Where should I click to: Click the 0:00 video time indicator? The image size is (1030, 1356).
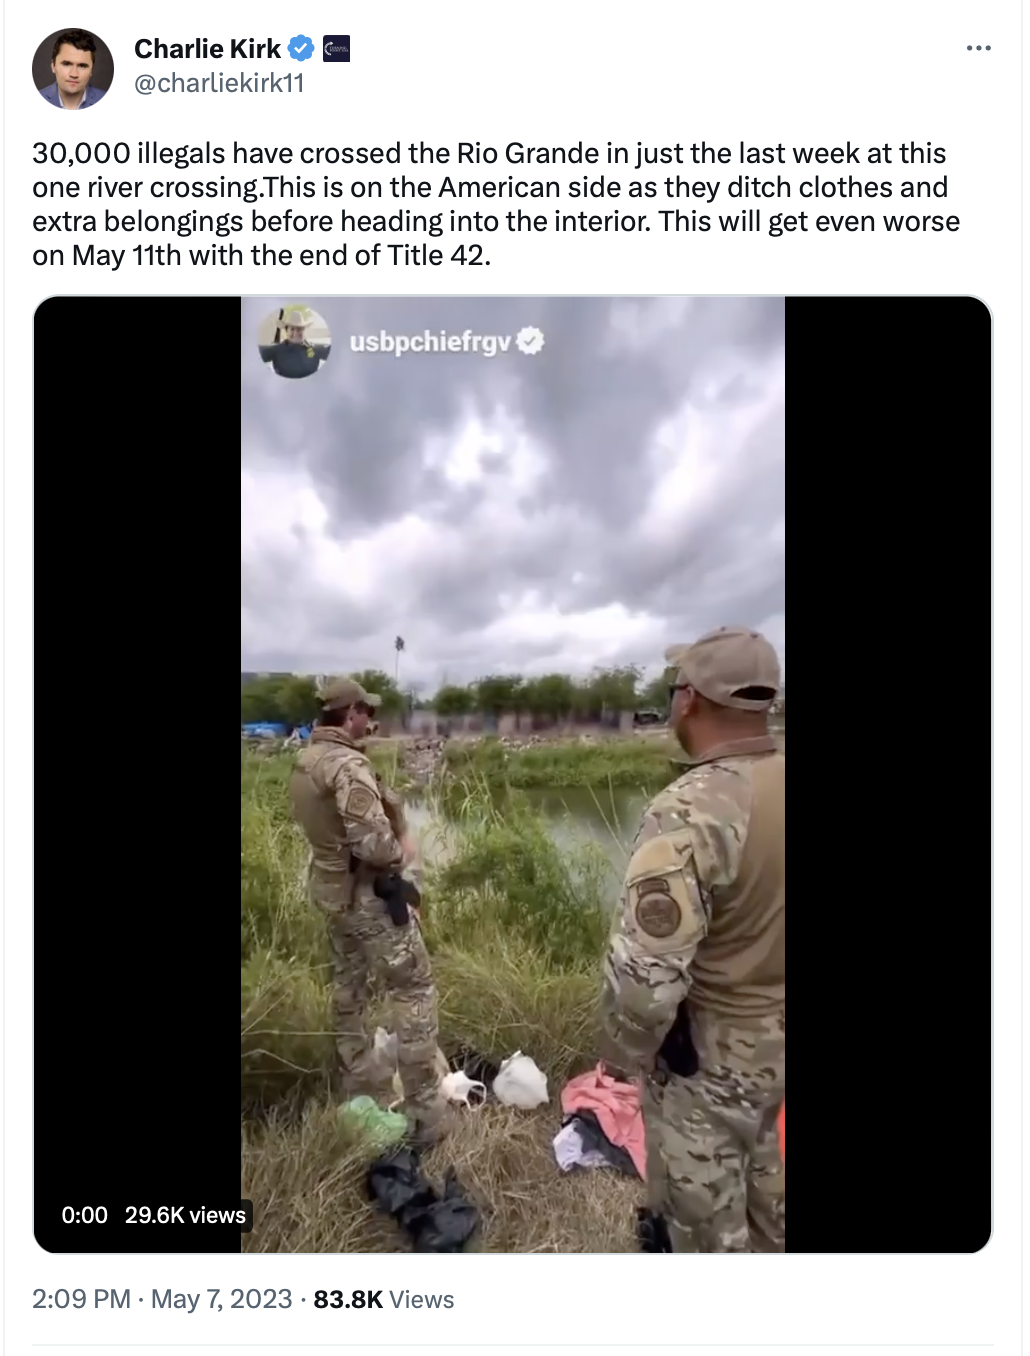84,1215
